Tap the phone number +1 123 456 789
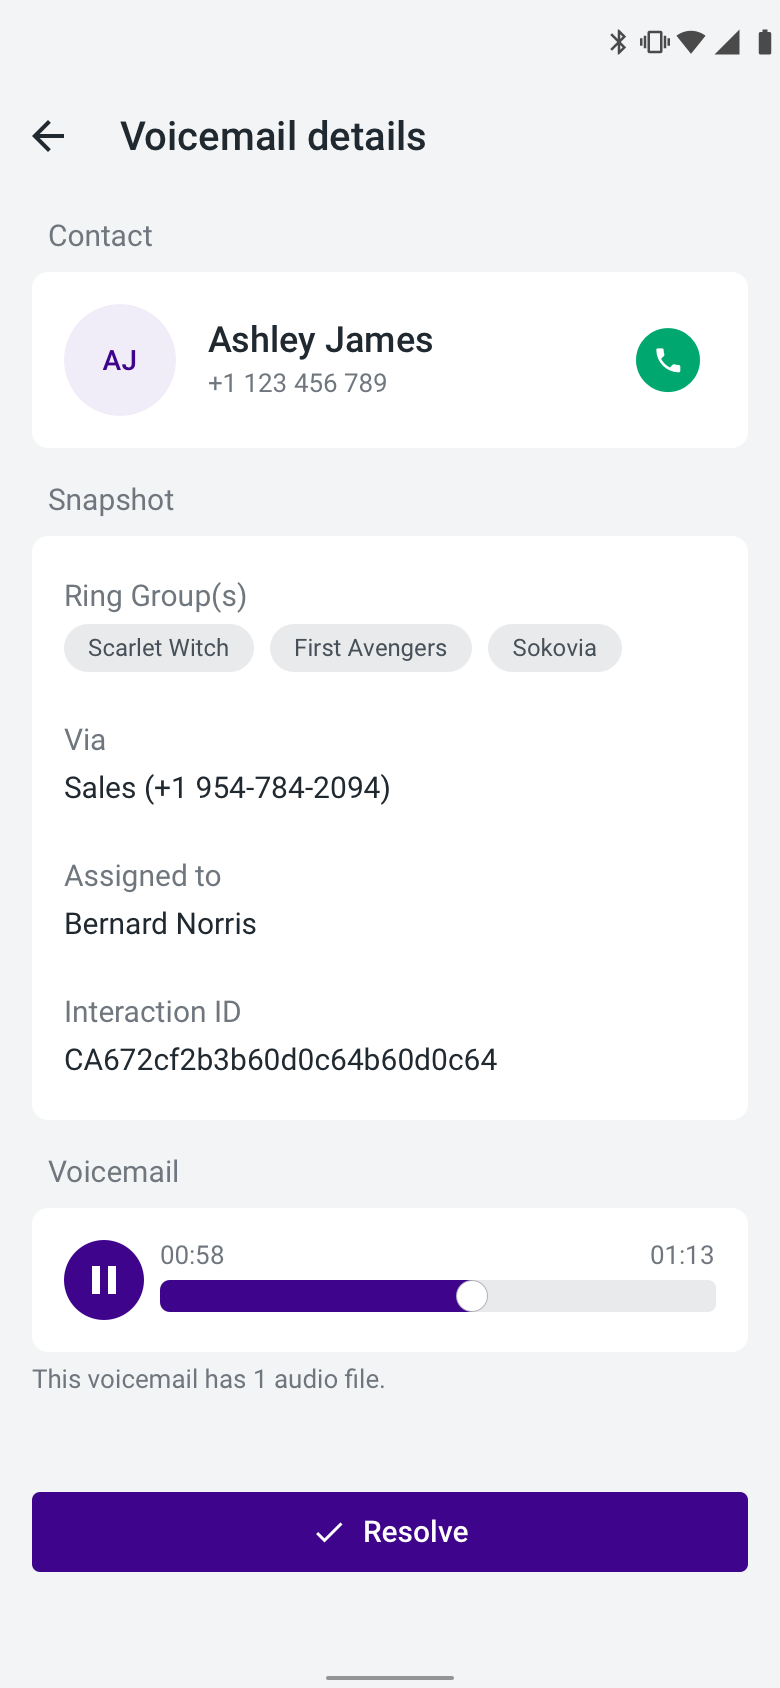This screenshot has height=1688, width=780. 297,383
